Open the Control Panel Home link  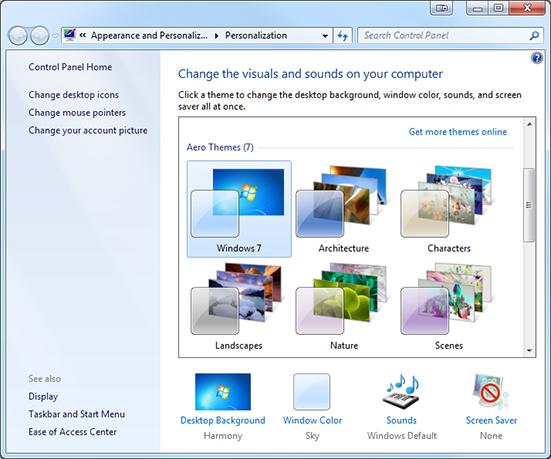click(x=70, y=67)
